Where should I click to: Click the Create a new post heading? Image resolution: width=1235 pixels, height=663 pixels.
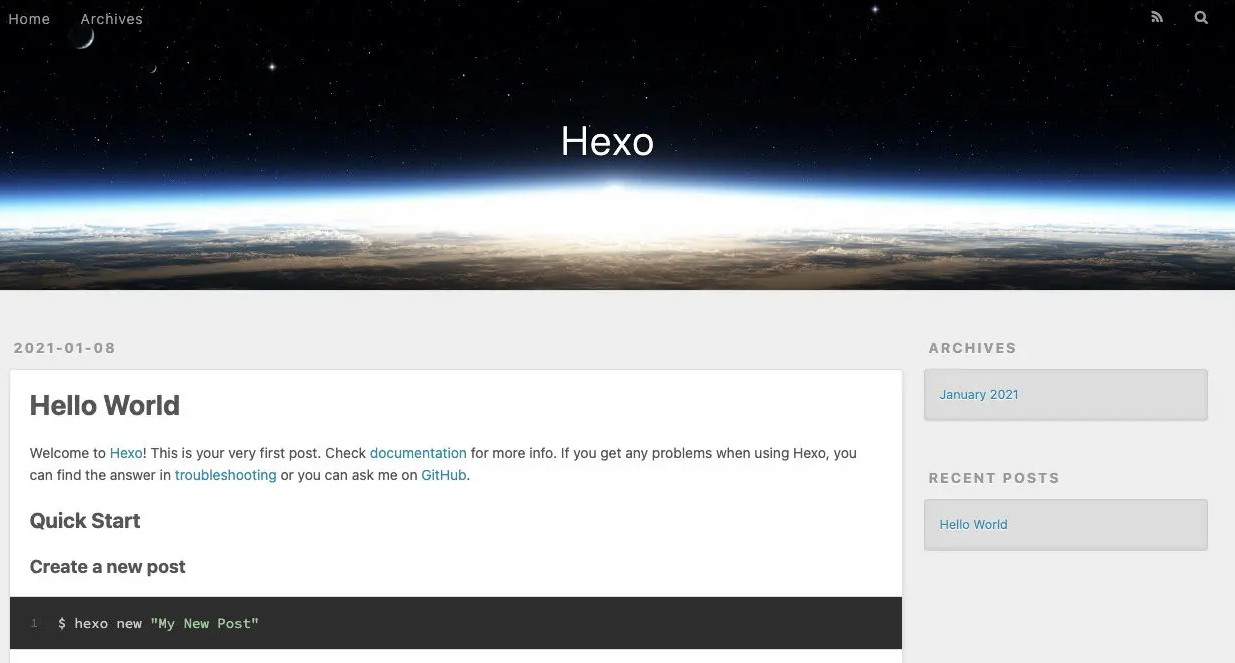[108, 566]
